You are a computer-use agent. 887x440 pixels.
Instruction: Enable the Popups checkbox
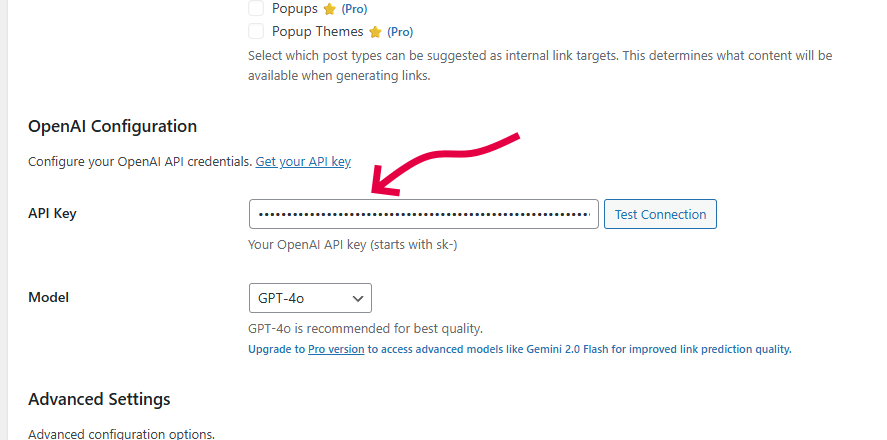click(257, 8)
